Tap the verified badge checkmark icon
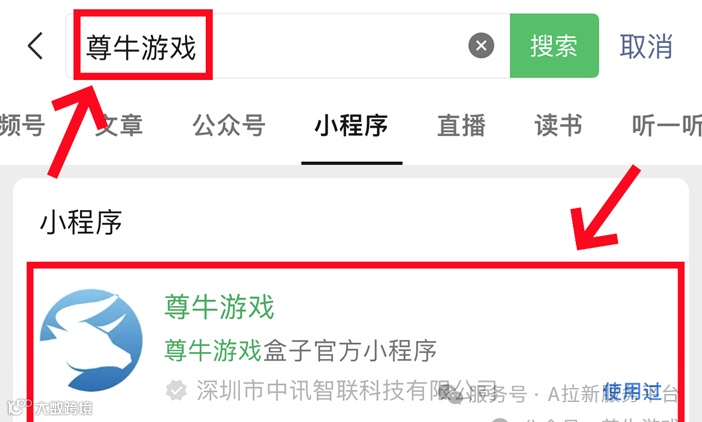Viewport: 702px width, 422px height. (x=176, y=391)
